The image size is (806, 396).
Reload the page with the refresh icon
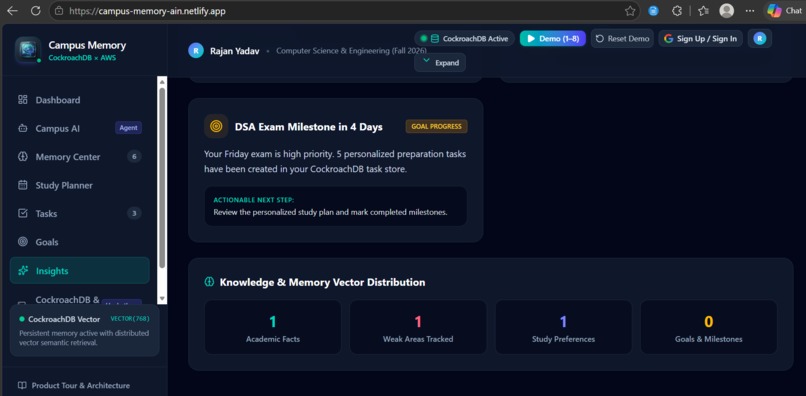pyautogui.click(x=35, y=11)
